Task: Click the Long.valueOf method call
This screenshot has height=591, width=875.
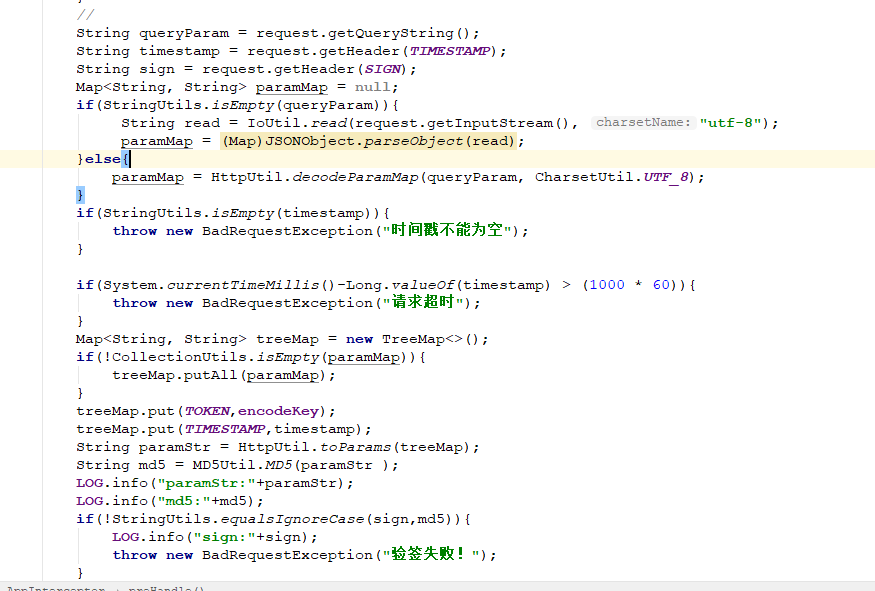Action: point(400,285)
